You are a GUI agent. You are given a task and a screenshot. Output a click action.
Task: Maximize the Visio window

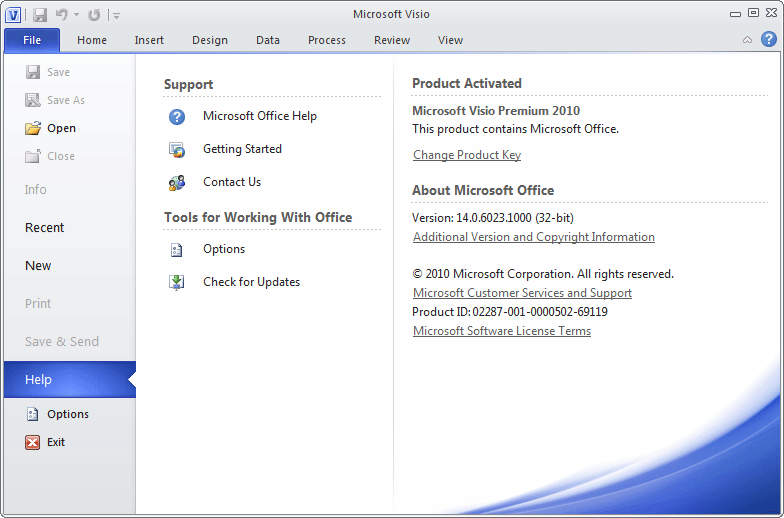point(753,13)
